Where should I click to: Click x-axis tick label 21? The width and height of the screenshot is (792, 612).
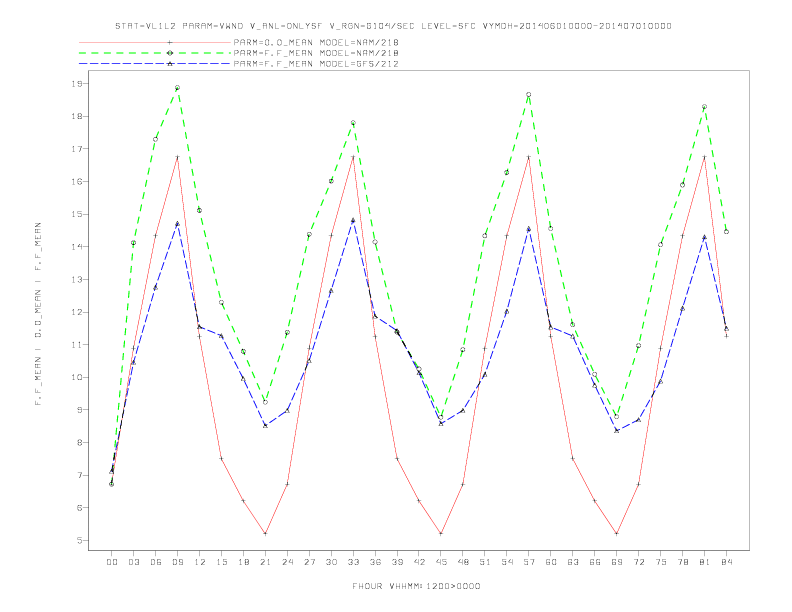point(265,562)
